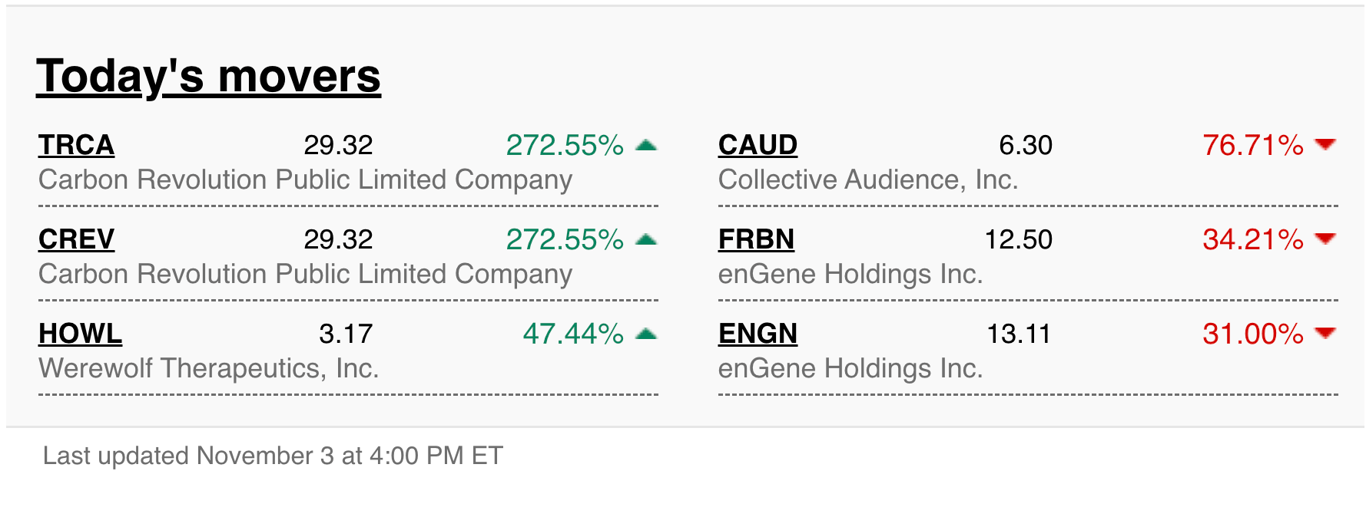This screenshot has height=517, width=1366.
Task: Click CAUD's 6.30 price value
Action: [1026, 146]
